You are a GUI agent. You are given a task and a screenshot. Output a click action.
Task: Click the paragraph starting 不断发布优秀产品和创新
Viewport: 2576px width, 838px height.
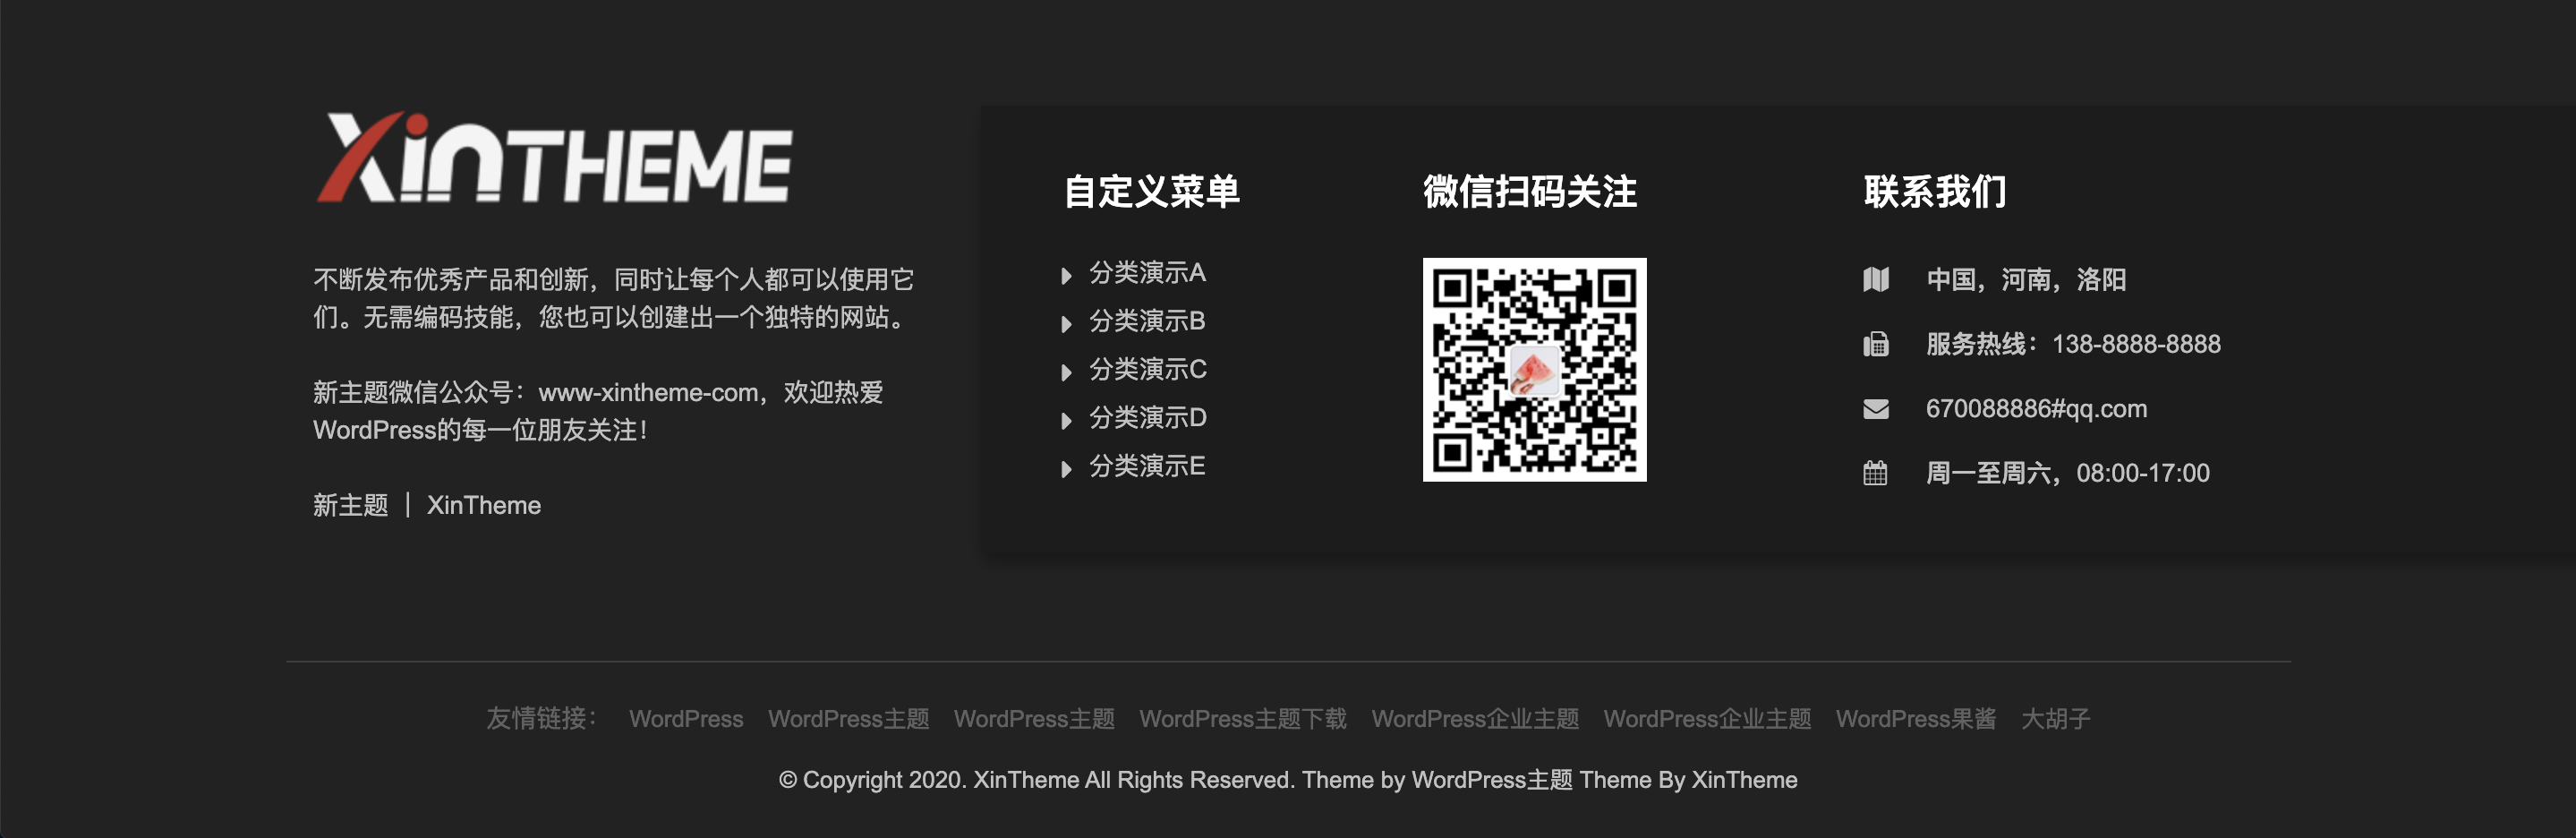point(614,298)
